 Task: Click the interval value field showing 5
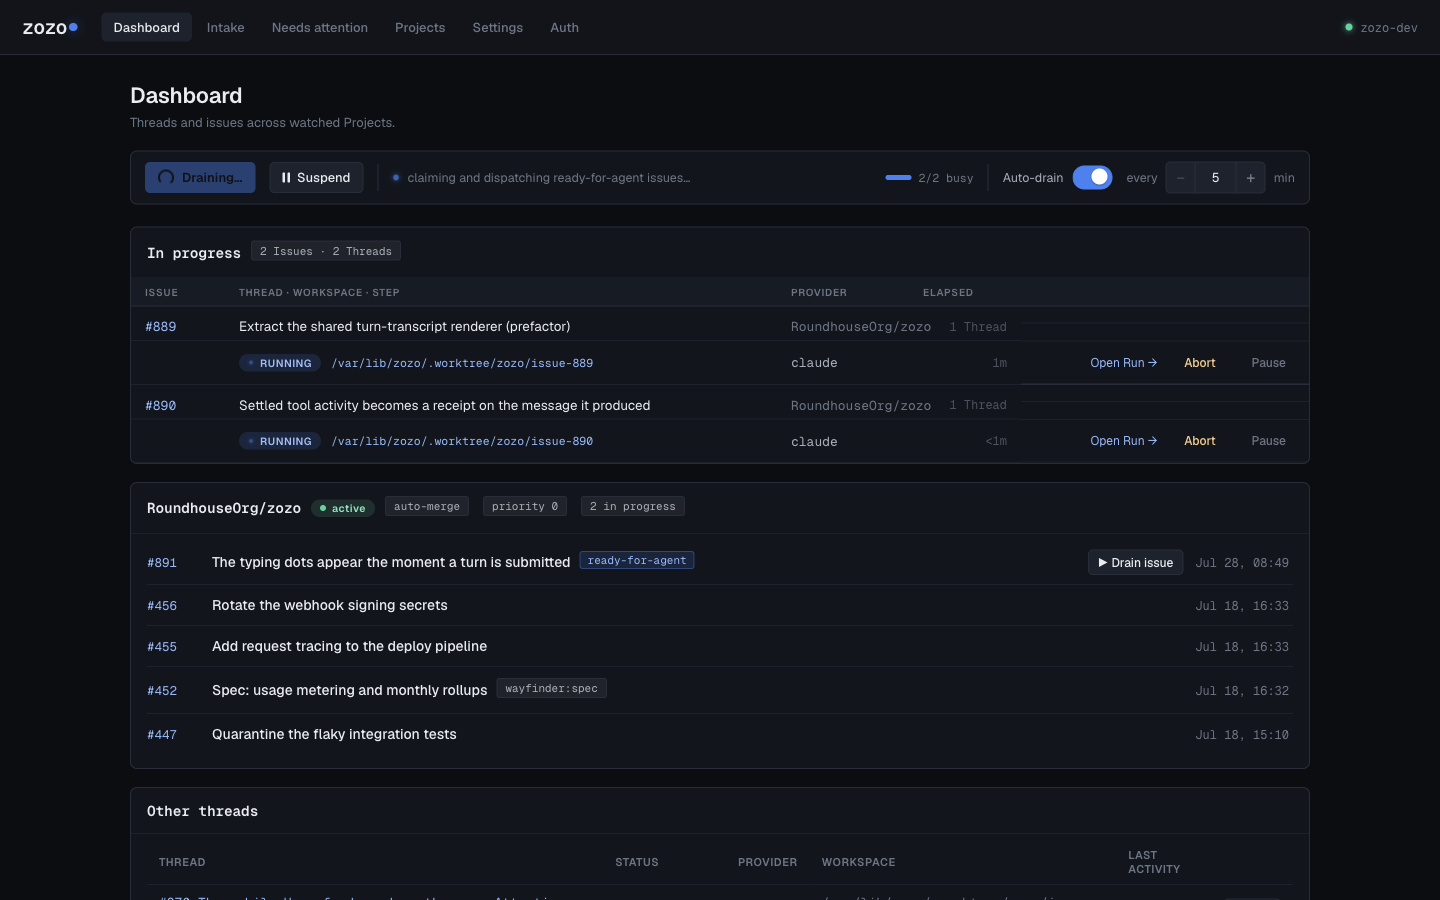(1215, 177)
